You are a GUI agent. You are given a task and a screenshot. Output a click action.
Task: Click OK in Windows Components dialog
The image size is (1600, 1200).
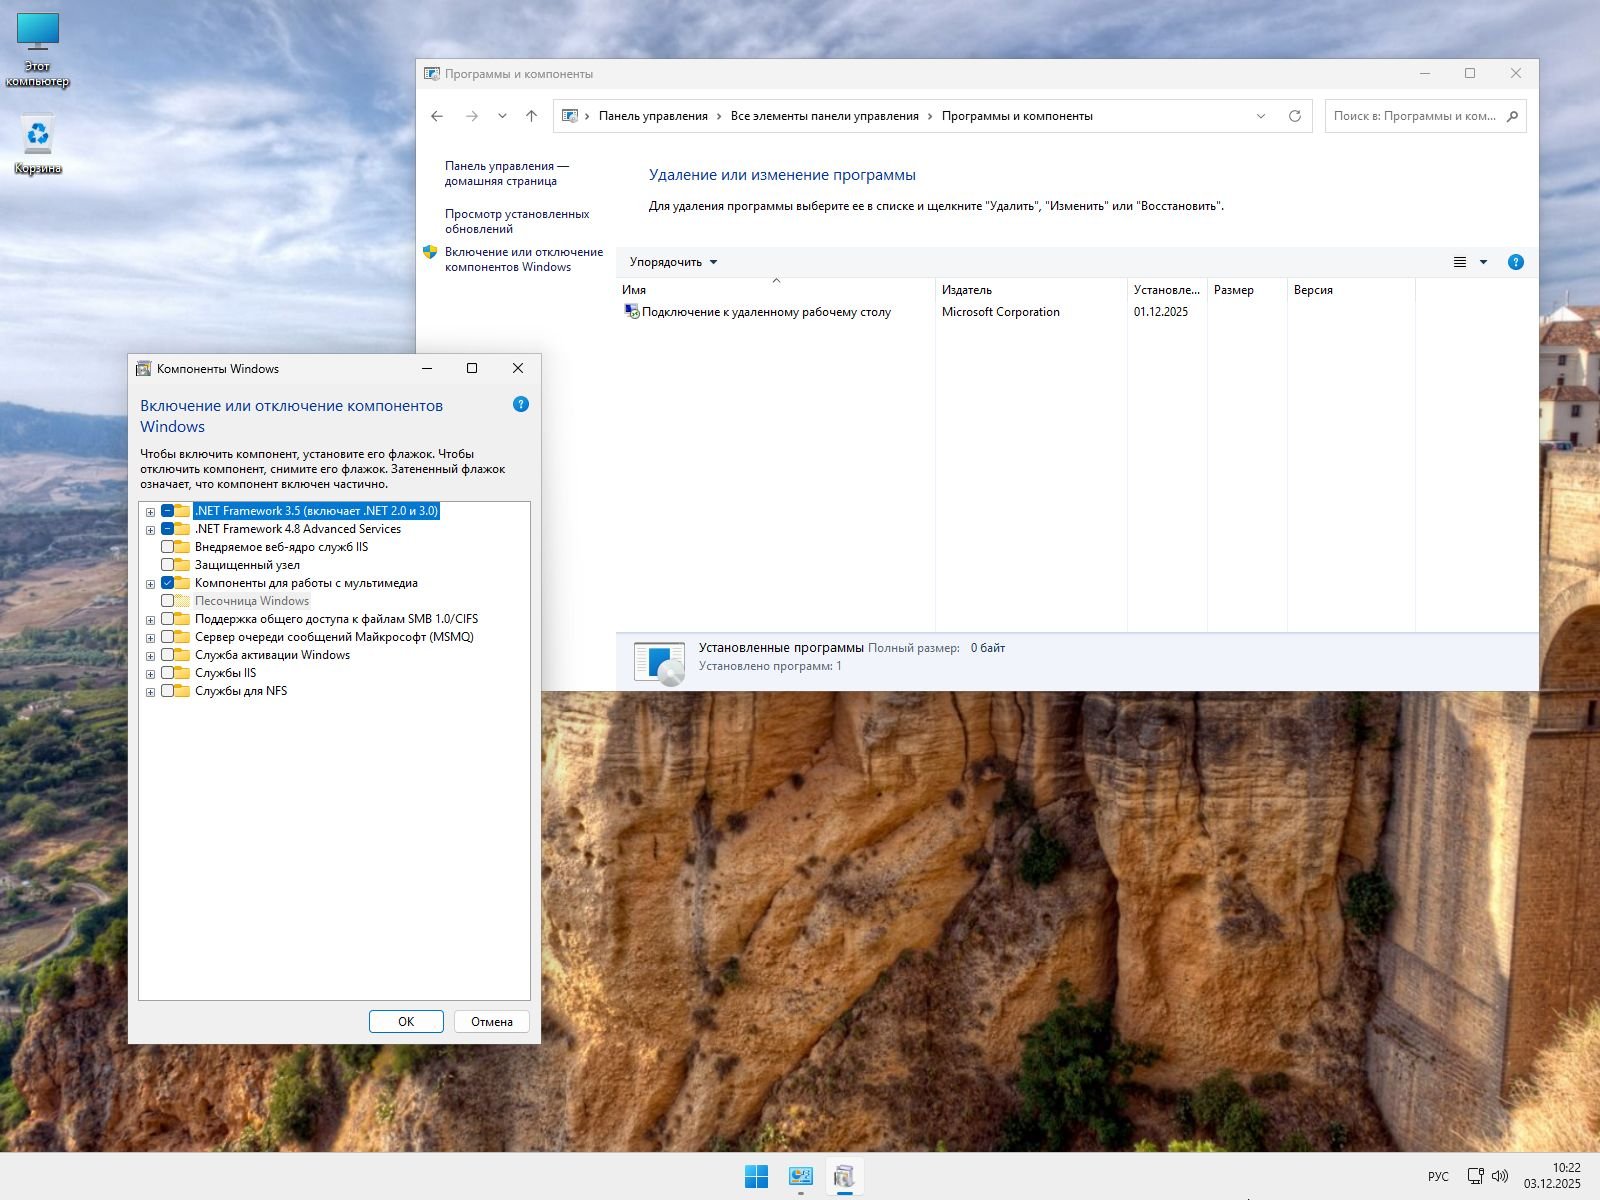405,1021
